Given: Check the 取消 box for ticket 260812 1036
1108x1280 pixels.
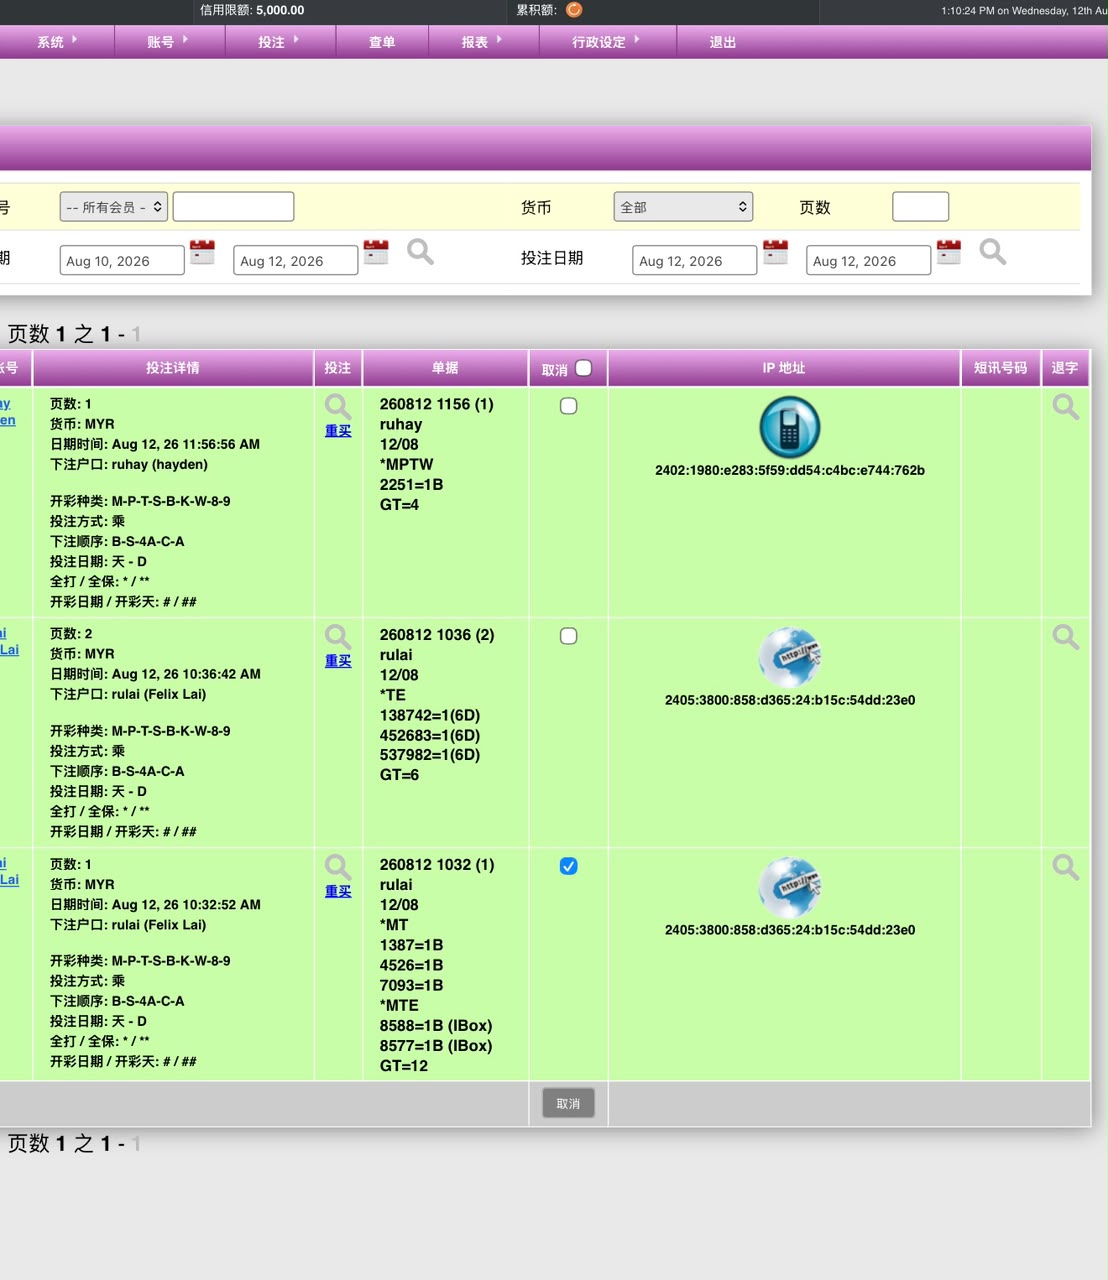Looking at the screenshot, I should pyautogui.click(x=569, y=636).
